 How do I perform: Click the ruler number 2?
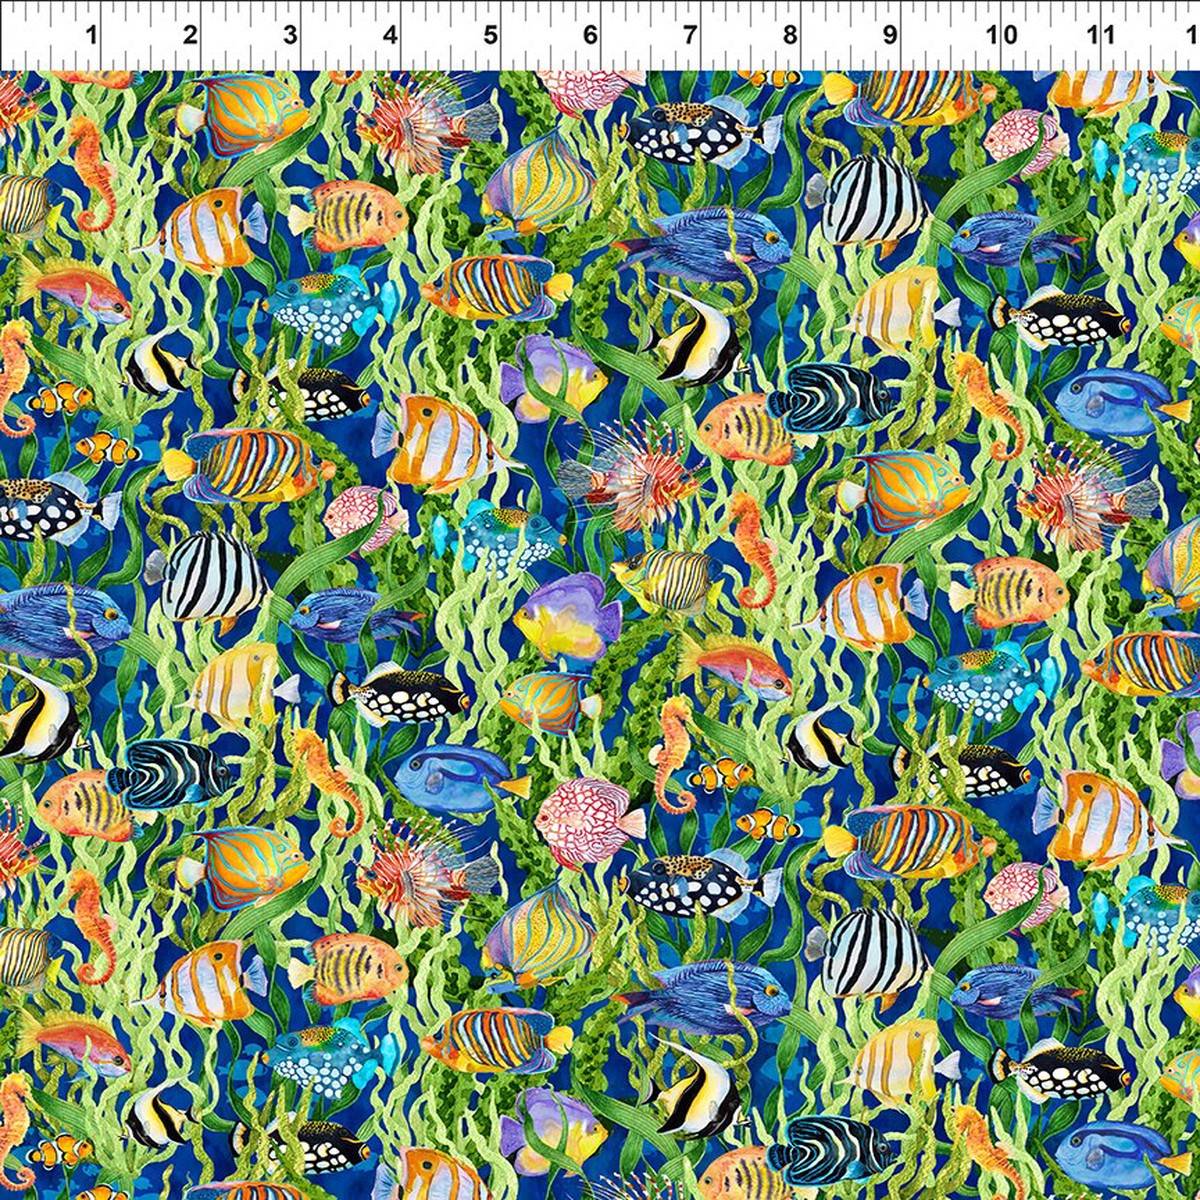point(190,36)
